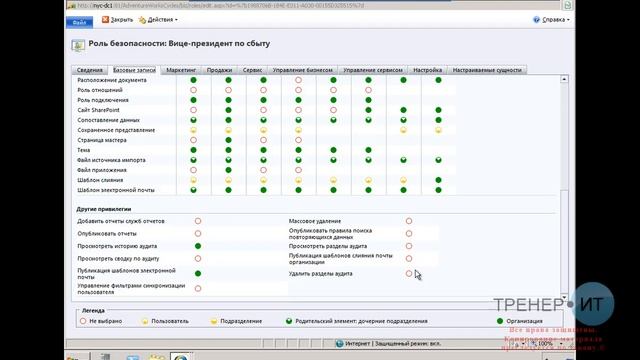Click the Тема row label
The width and height of the screenshot is (640, 360).
pyautogui.click(x=84, y=150)
